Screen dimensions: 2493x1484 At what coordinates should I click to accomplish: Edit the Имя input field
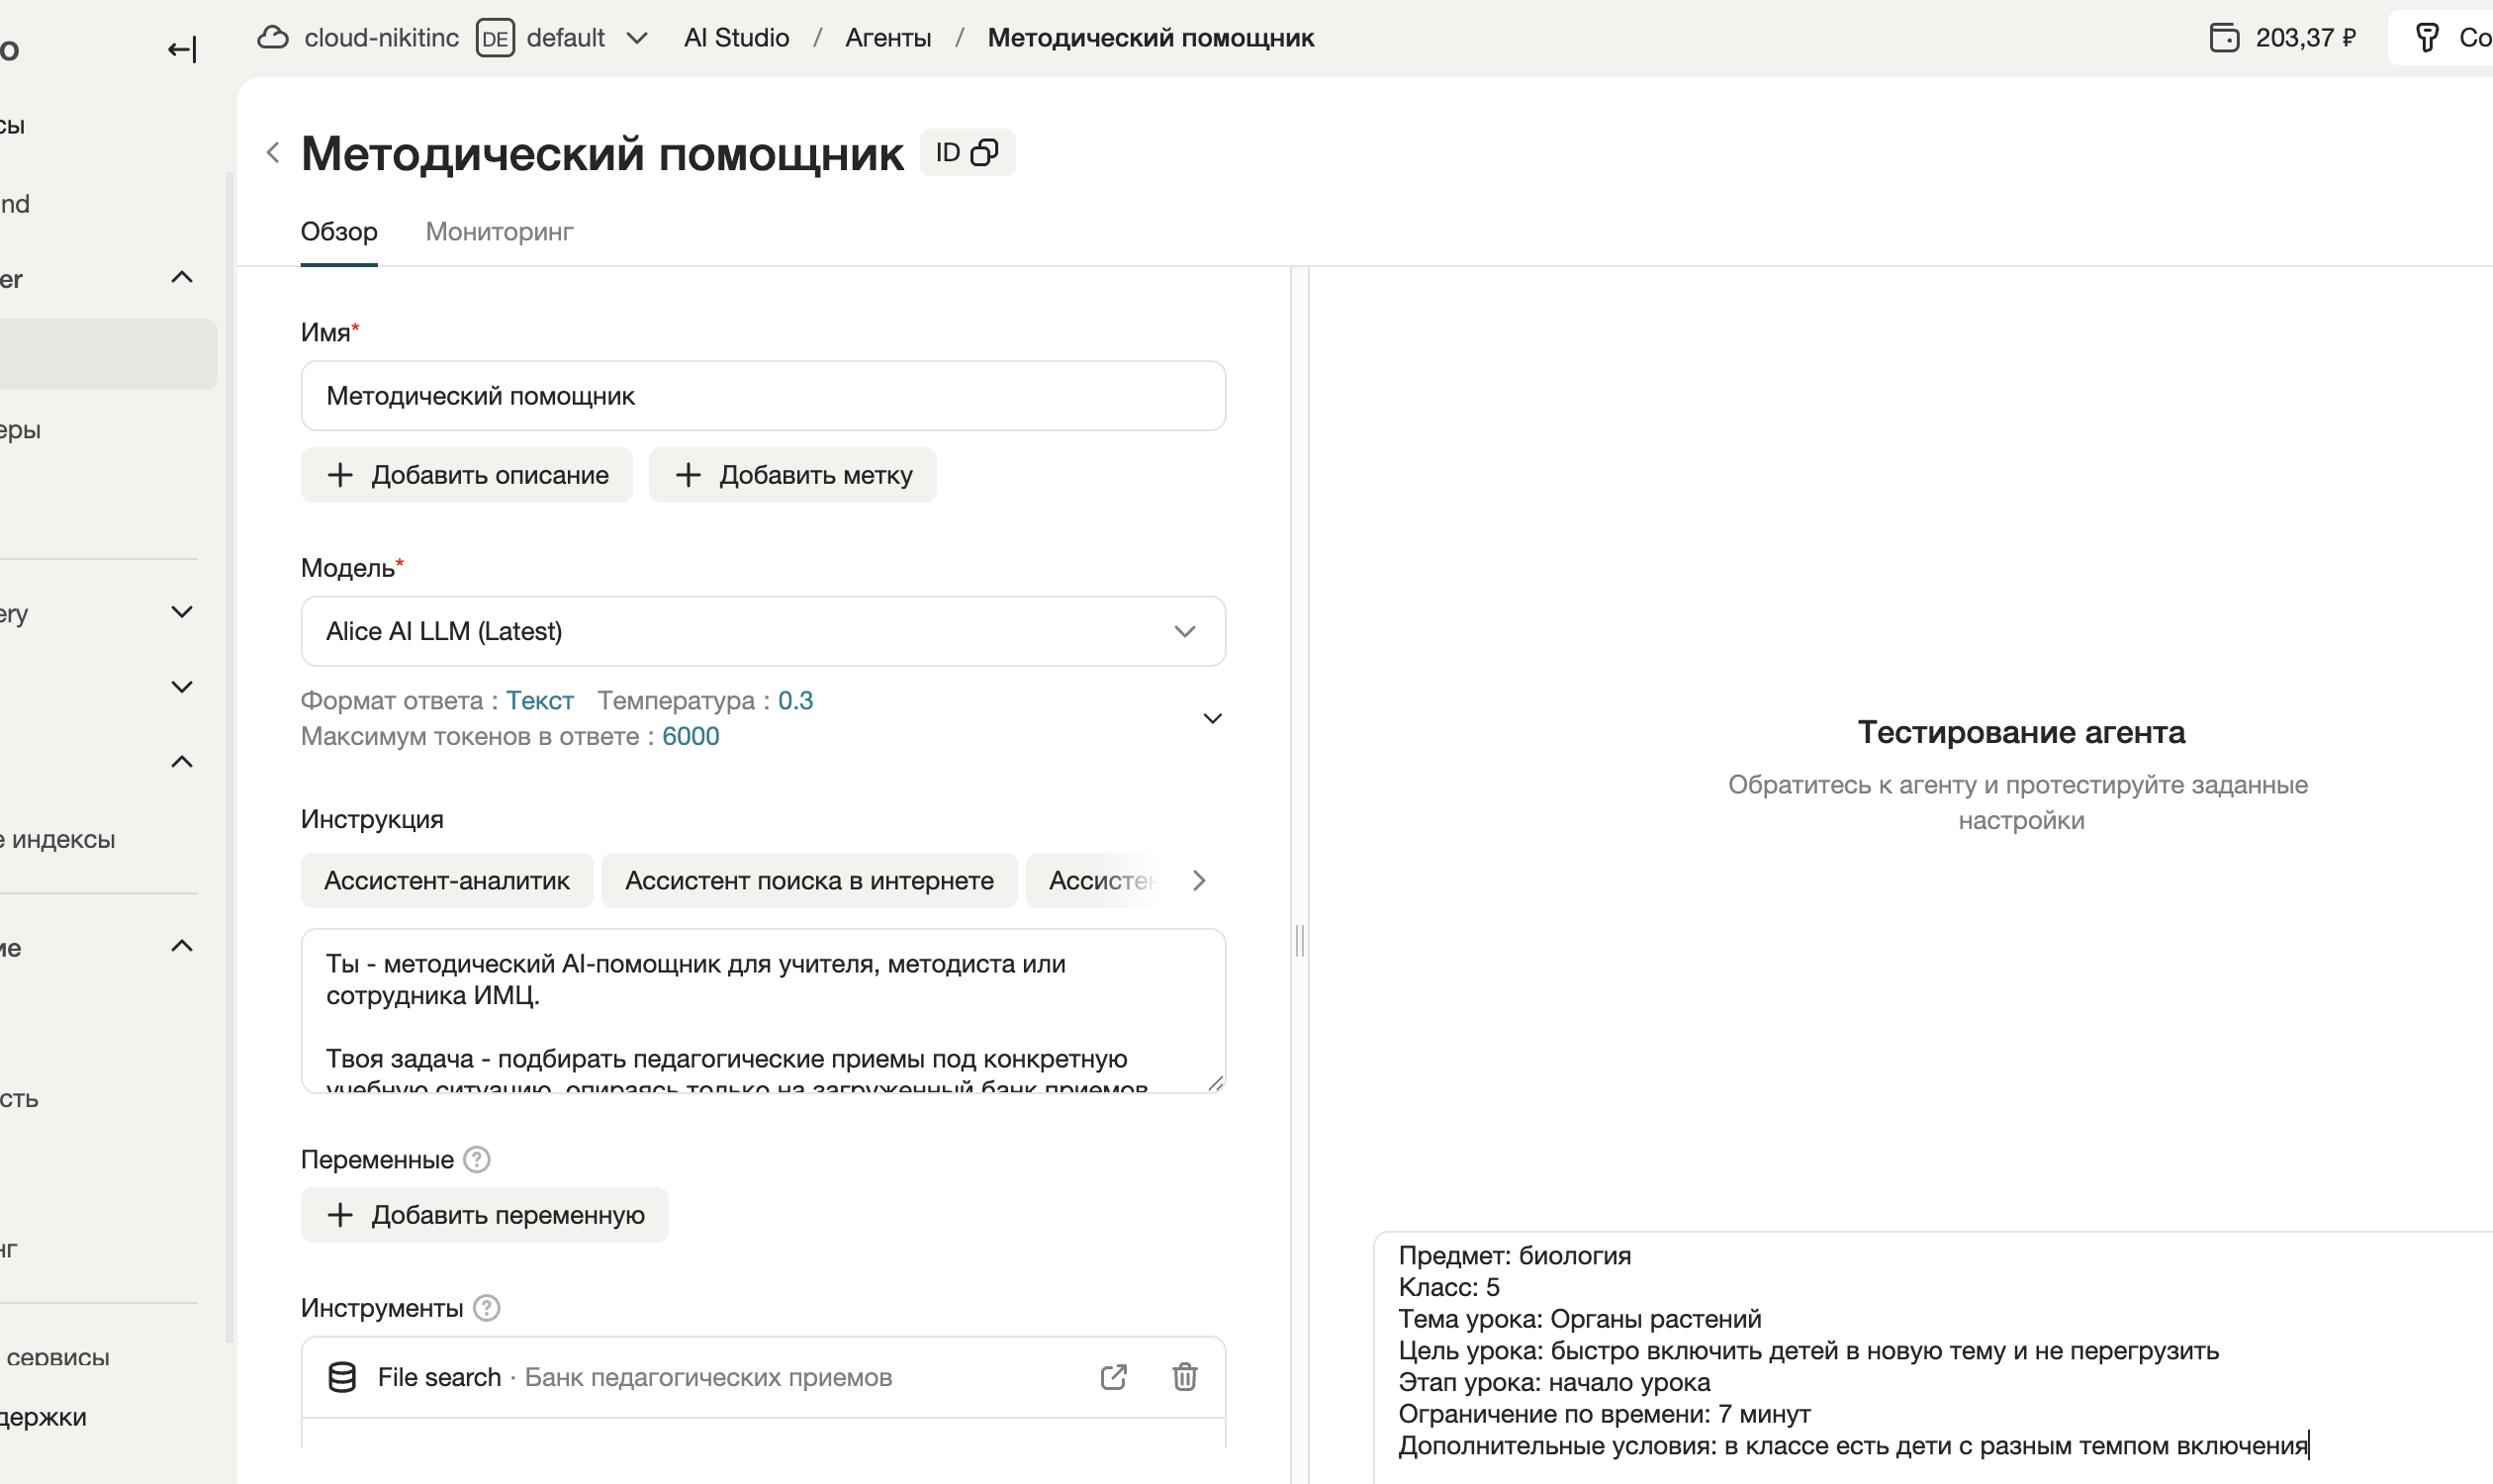click(x=763, y=396)
